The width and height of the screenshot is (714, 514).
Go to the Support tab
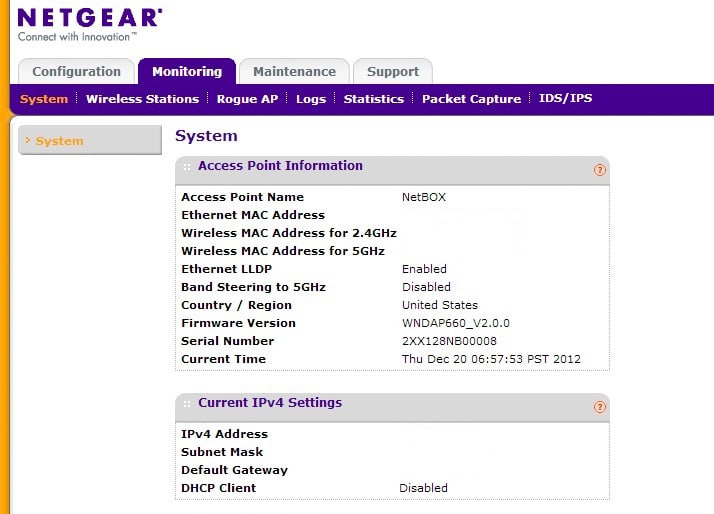(x=393, y=71)
